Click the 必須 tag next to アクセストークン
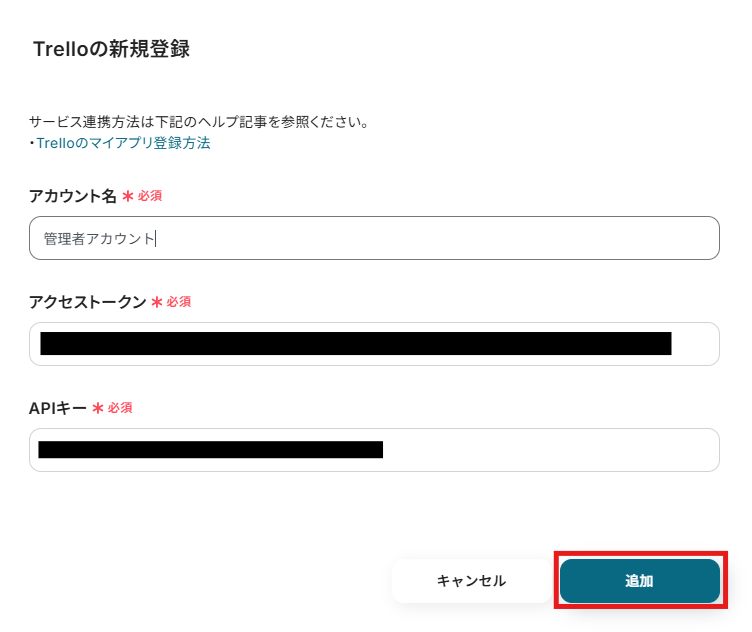This screenshot has width=752, height=632. 179,302
